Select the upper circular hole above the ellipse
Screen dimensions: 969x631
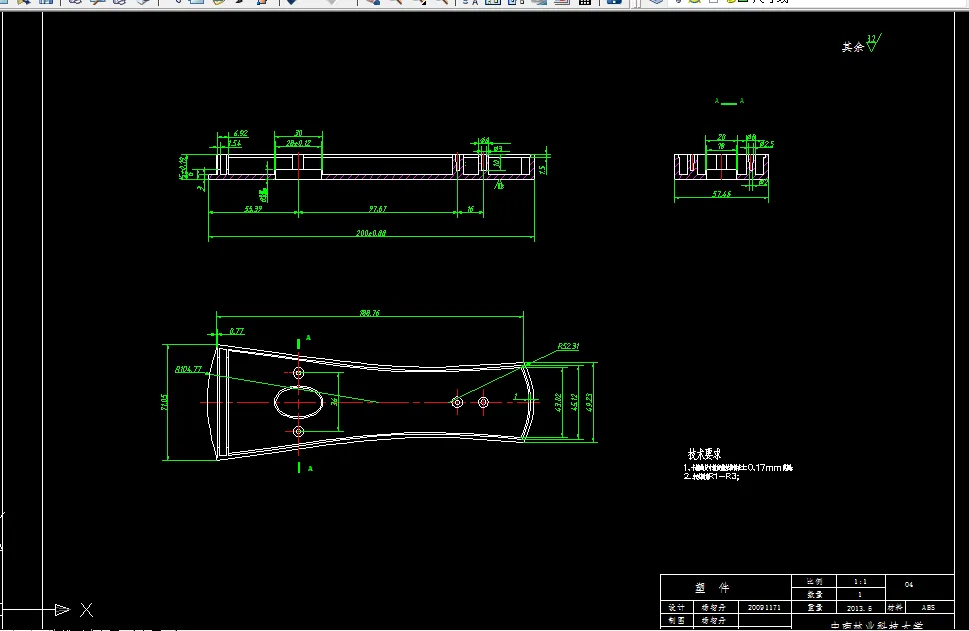tap(298, 373)
